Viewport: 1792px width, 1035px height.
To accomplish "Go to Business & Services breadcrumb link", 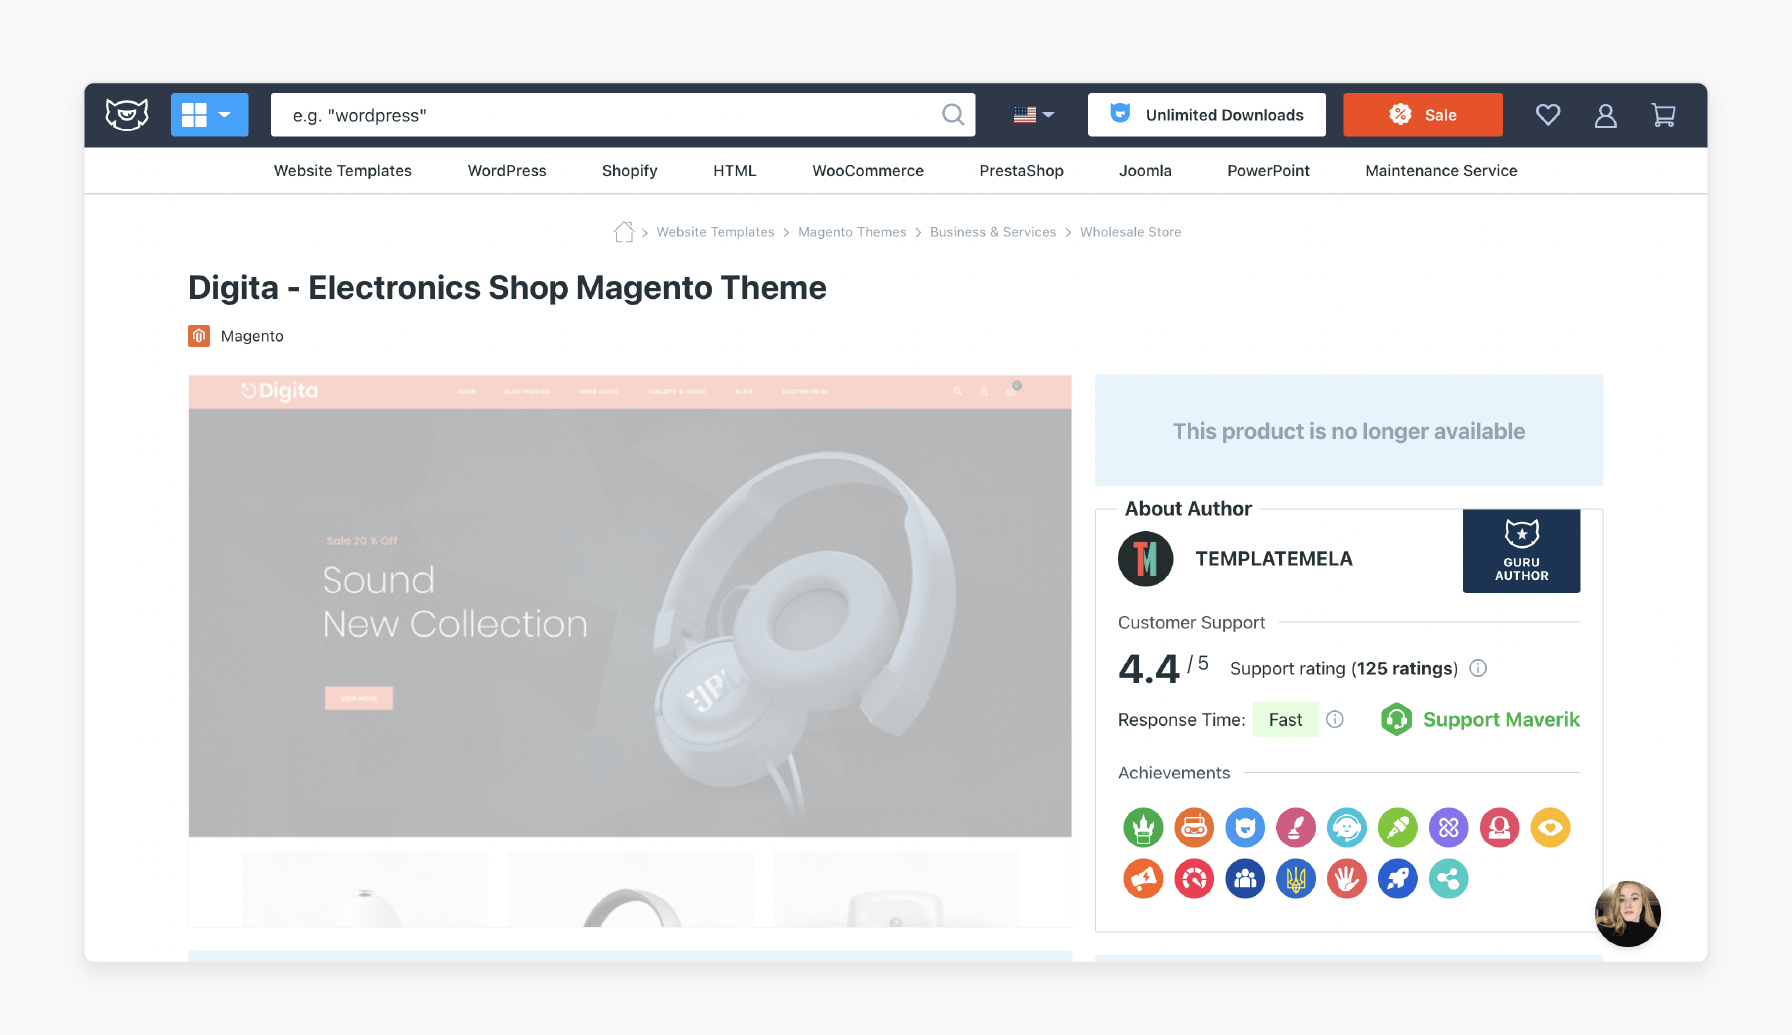I will coord(993,232).
